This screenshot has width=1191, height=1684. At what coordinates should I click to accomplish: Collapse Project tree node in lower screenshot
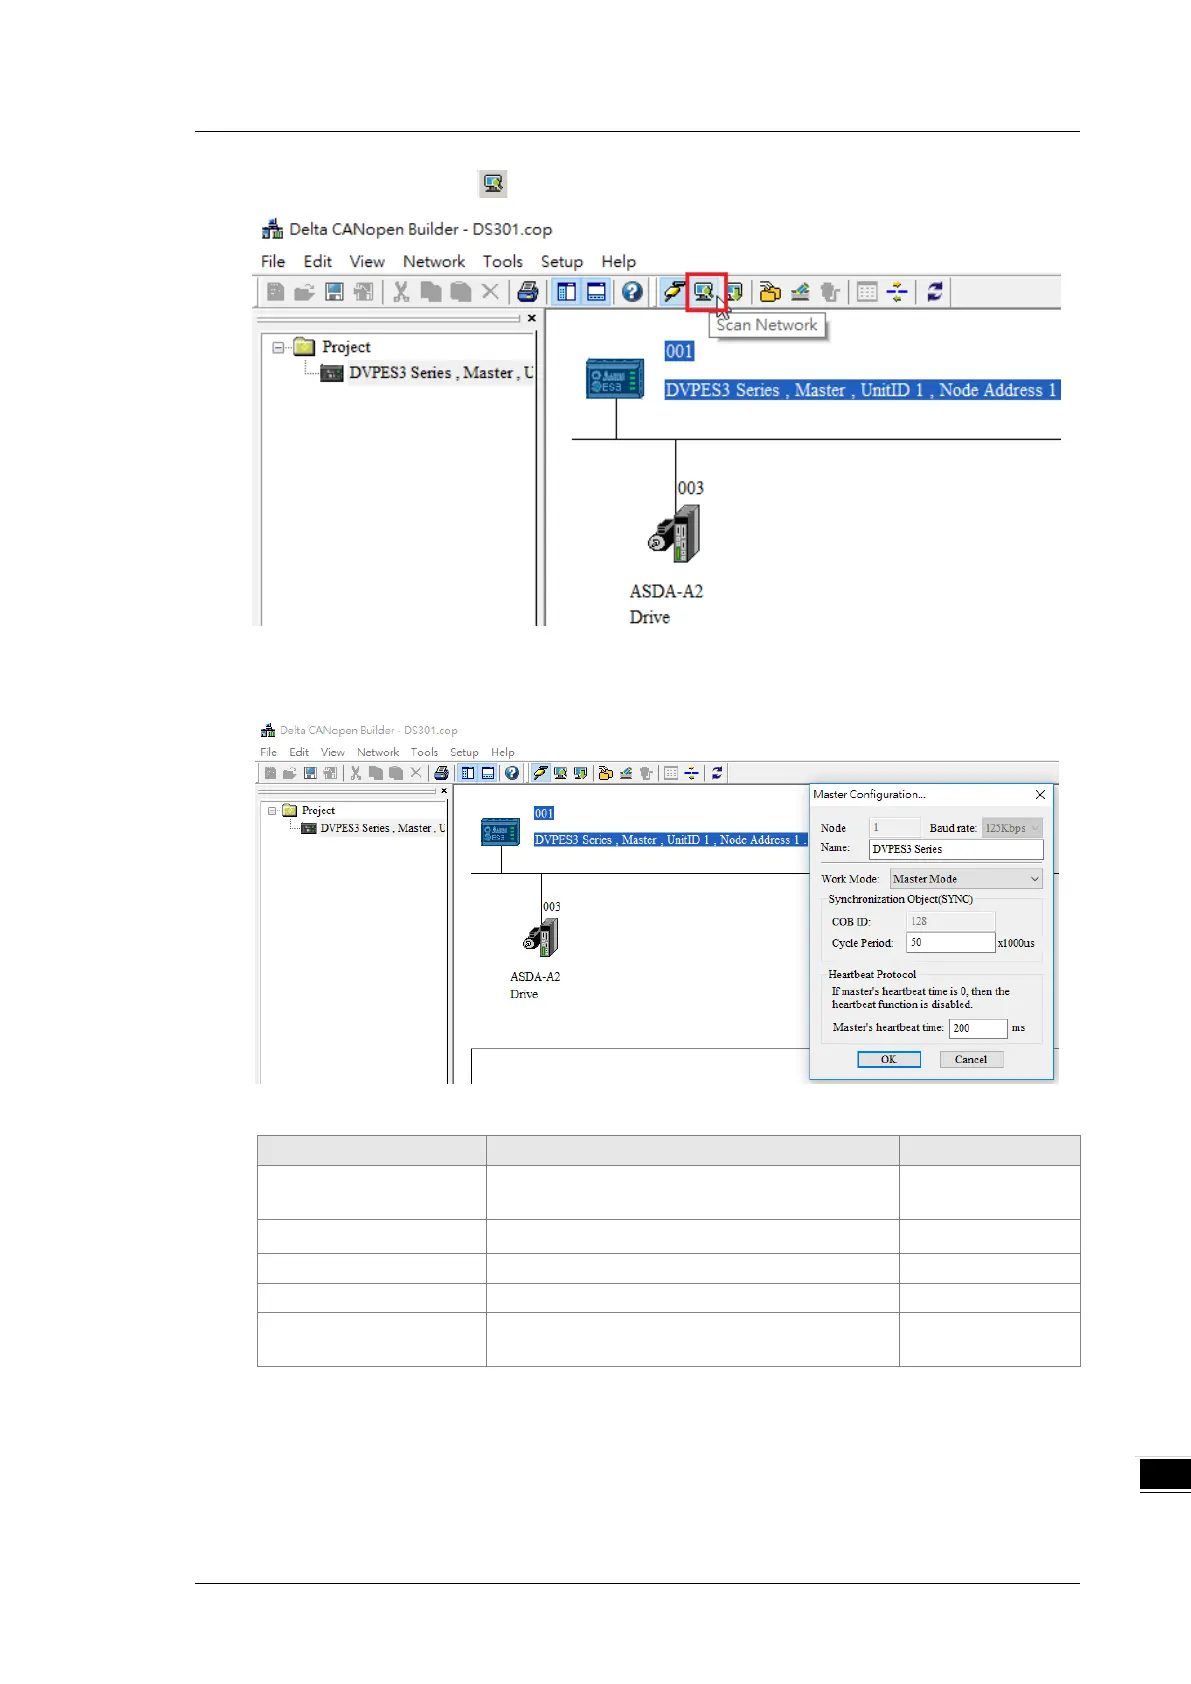point(272,811)
